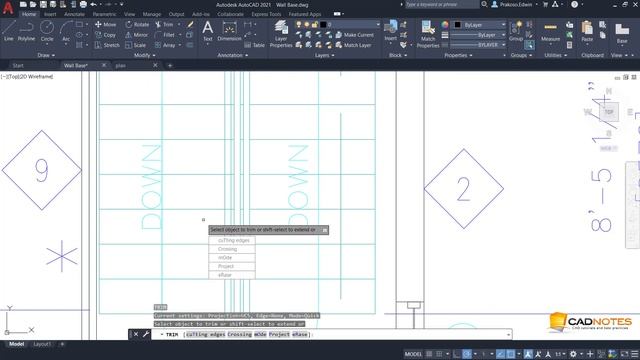Toggle grid display in status bar
Image resolution: width=640 pixels, height=360 pixels.
click(429, 354)
